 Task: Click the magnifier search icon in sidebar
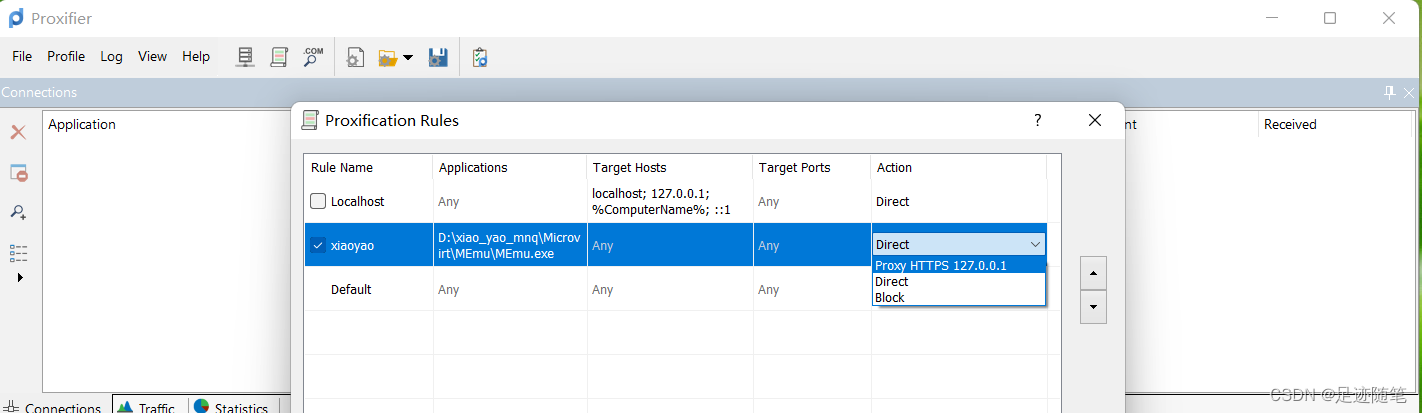tap(18, 212)
